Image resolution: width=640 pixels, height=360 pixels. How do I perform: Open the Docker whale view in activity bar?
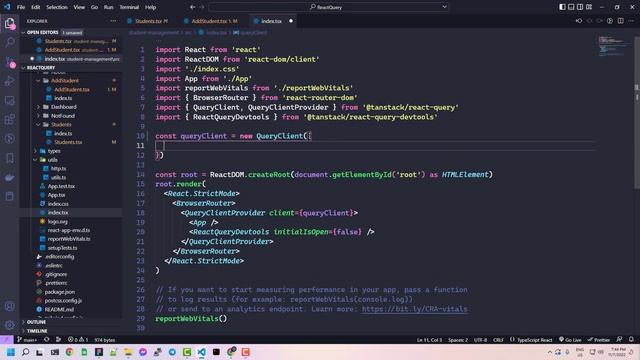(9, 178)
